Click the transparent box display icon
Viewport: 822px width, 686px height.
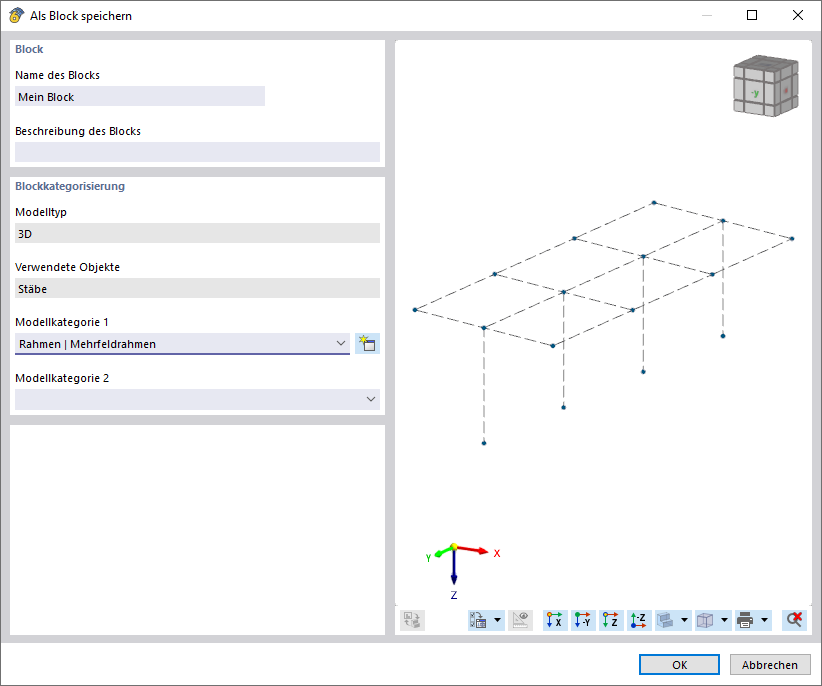click(706, 620)
